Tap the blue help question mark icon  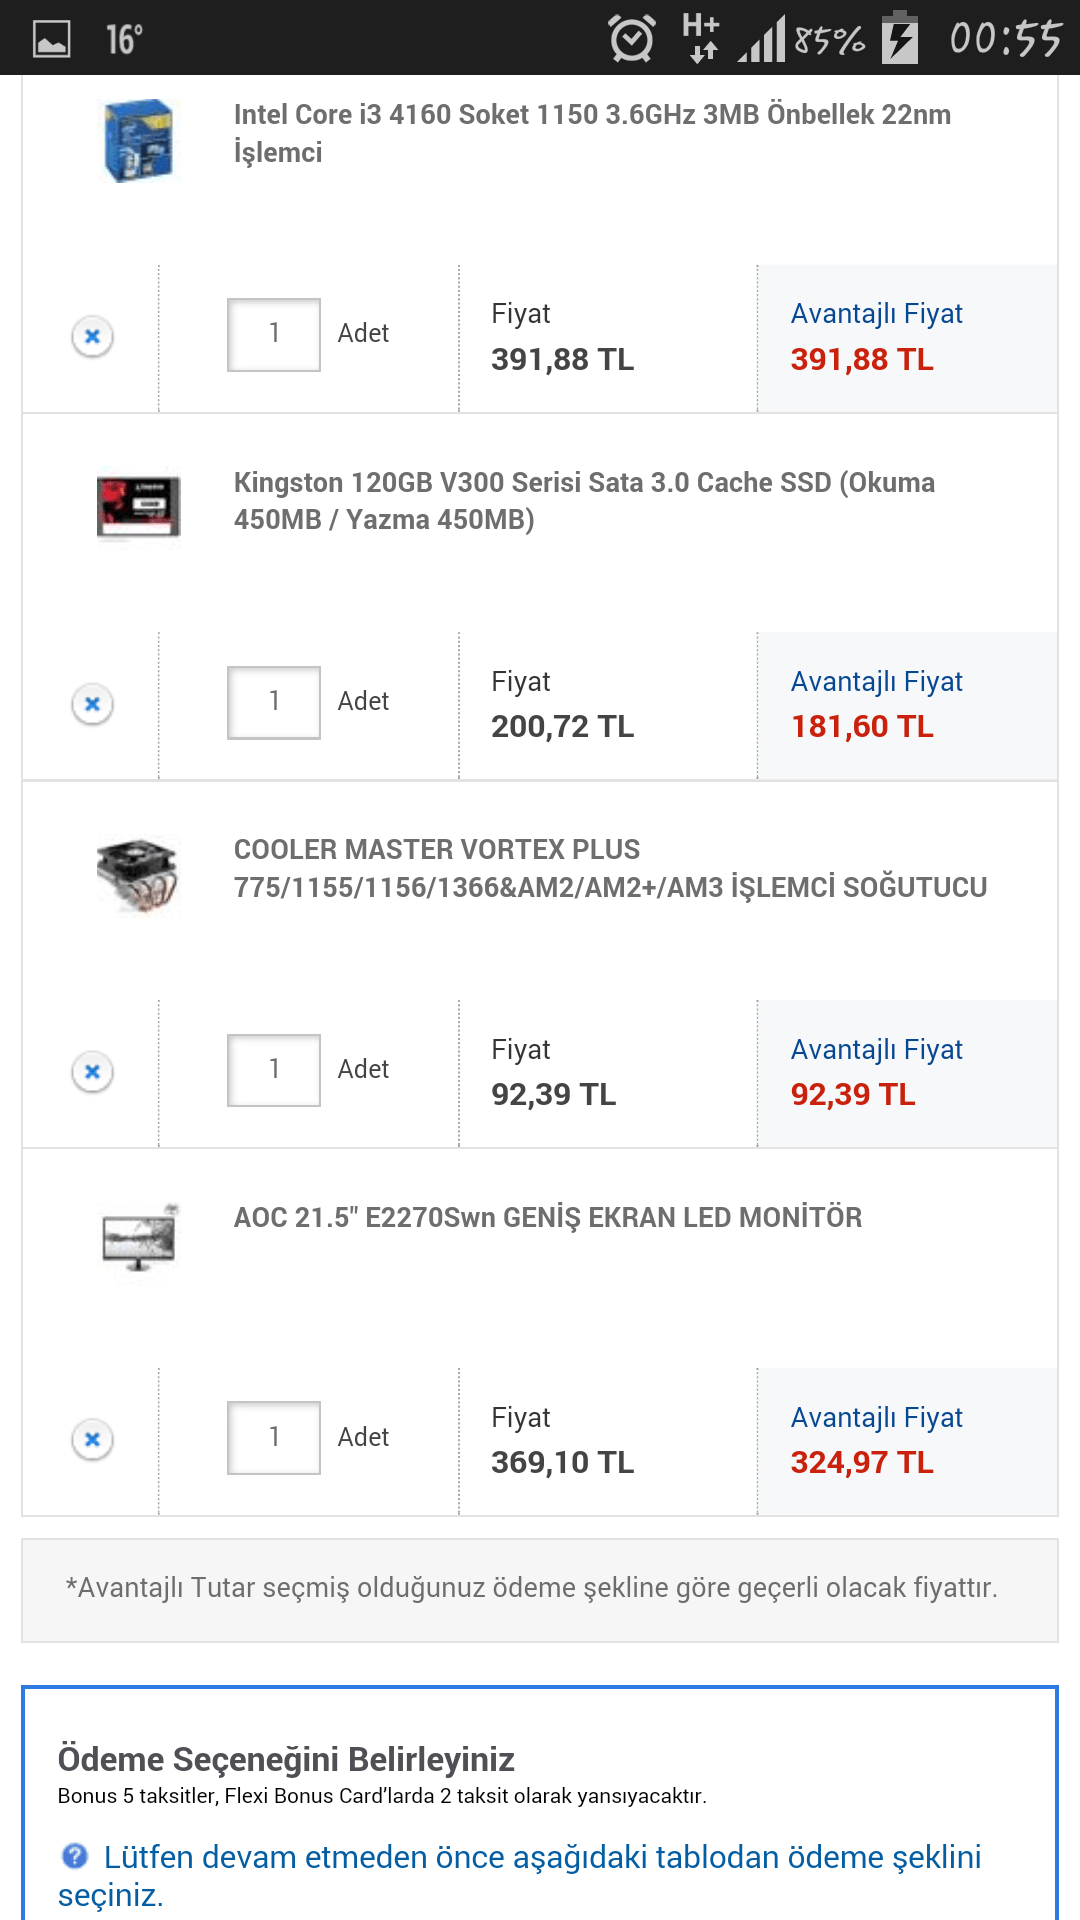click(x=75, y=1856)
